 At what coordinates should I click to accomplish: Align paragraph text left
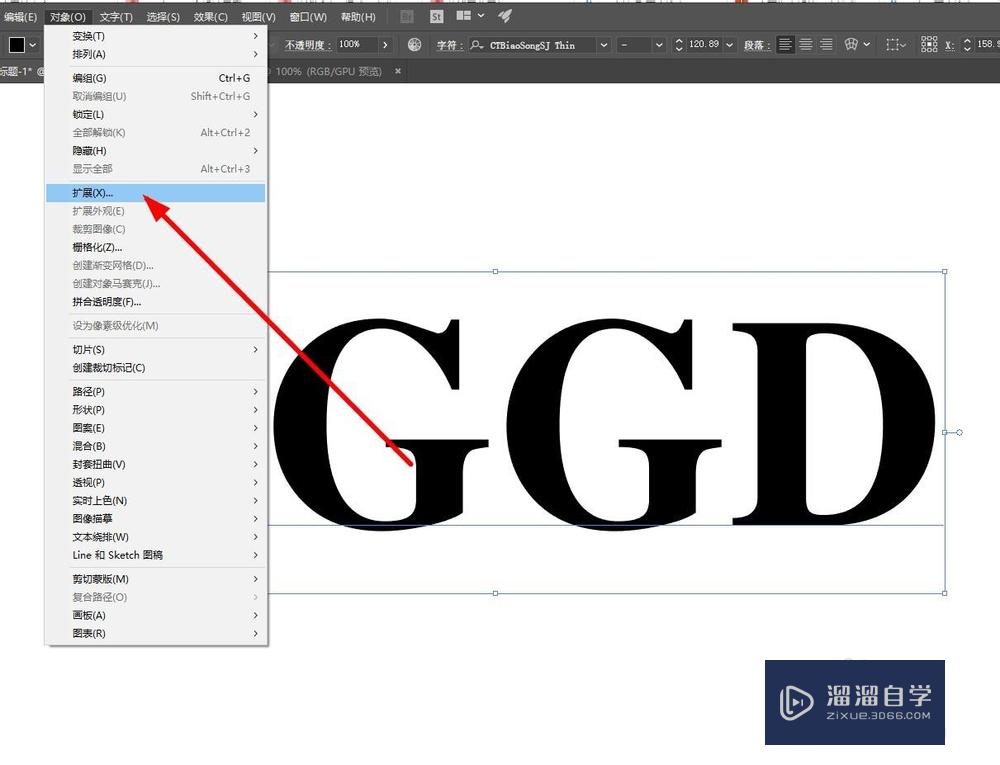click(x=786, y=45)
